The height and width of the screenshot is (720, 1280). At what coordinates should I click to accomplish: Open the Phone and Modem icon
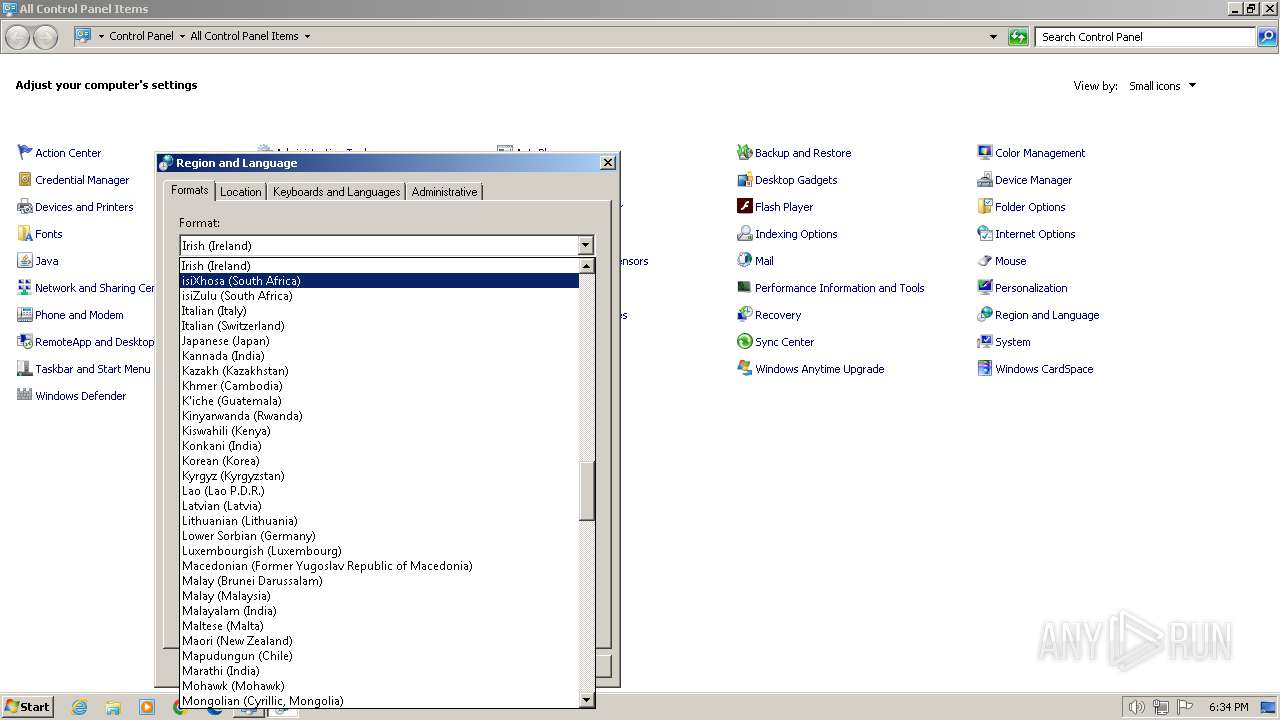(25, 314)
